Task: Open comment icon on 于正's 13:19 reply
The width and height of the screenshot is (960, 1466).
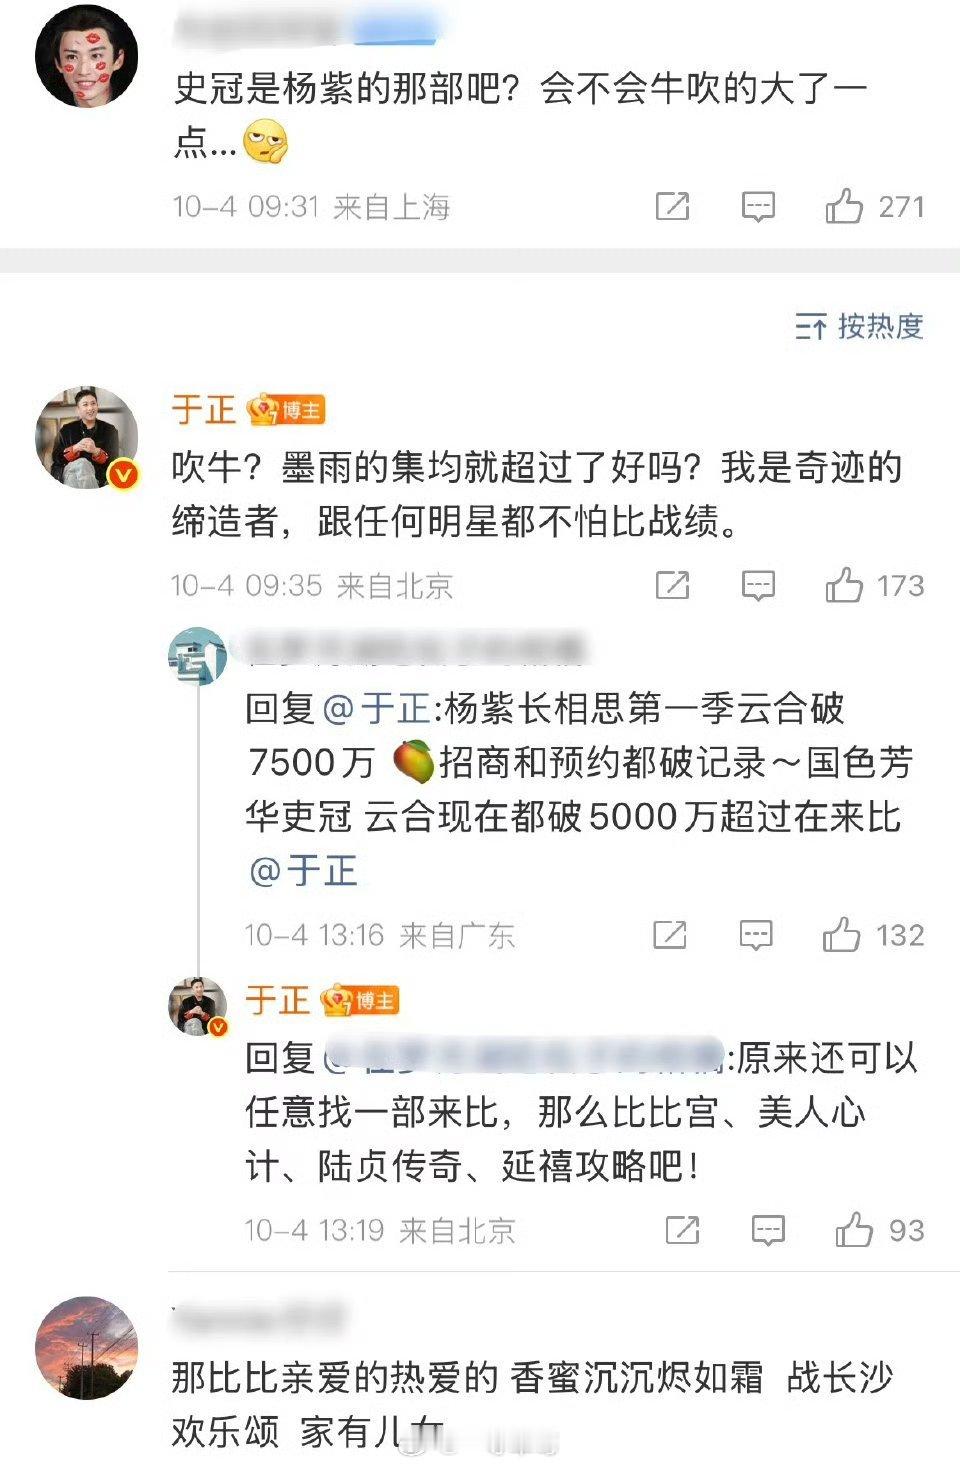Action: click(768, 1230)
